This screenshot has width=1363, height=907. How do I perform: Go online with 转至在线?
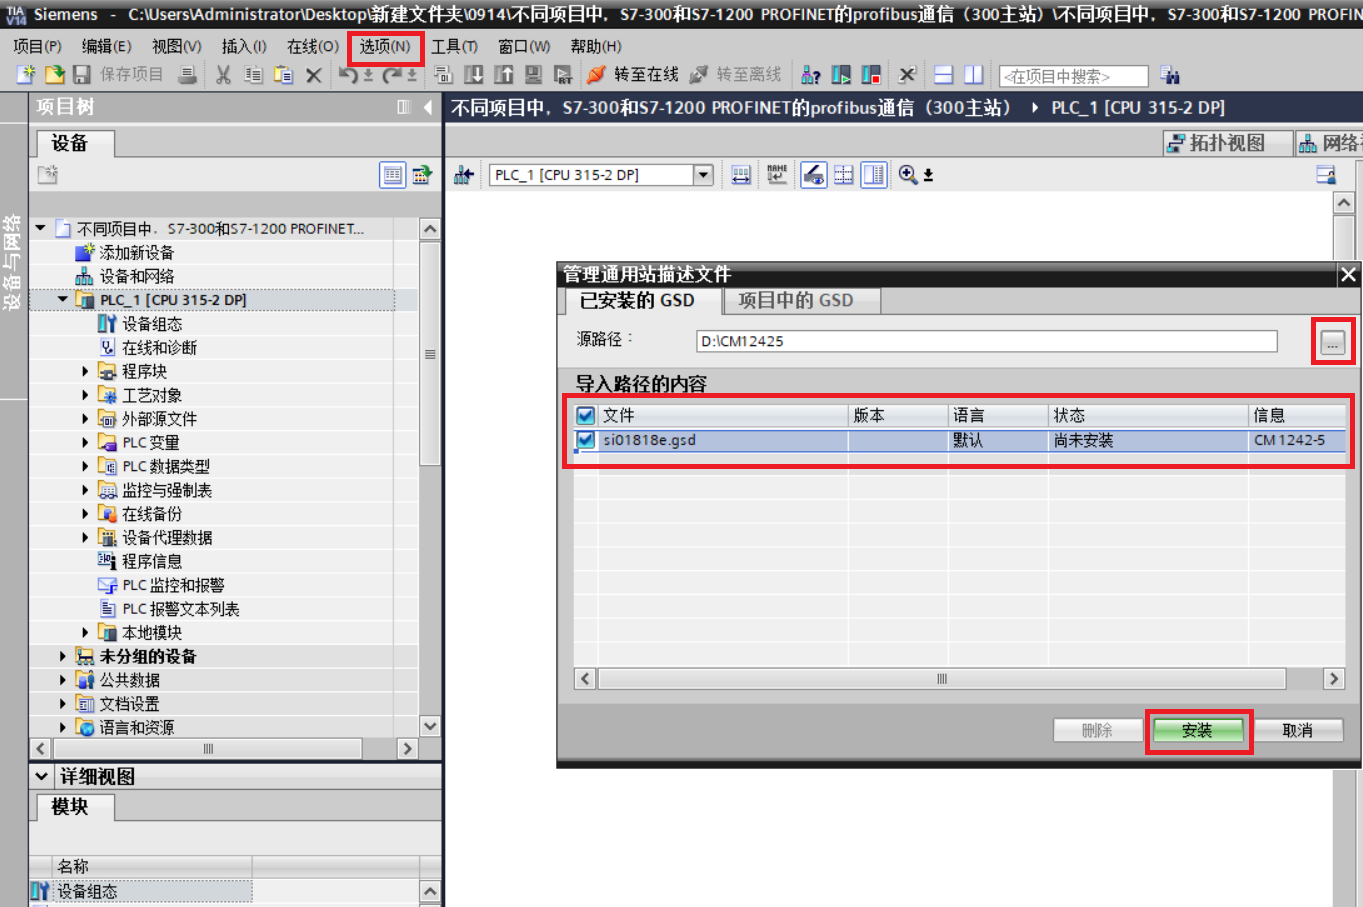click(633, 75)
